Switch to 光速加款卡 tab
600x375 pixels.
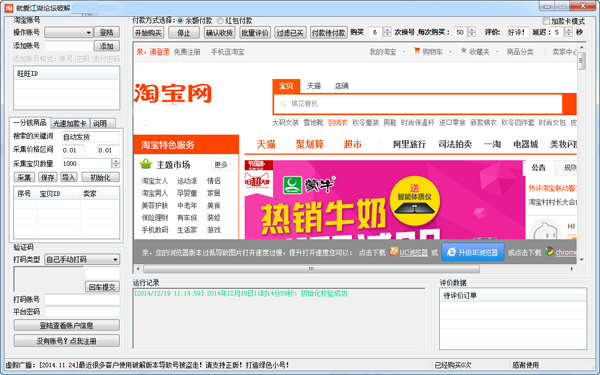tap(70, 124)
